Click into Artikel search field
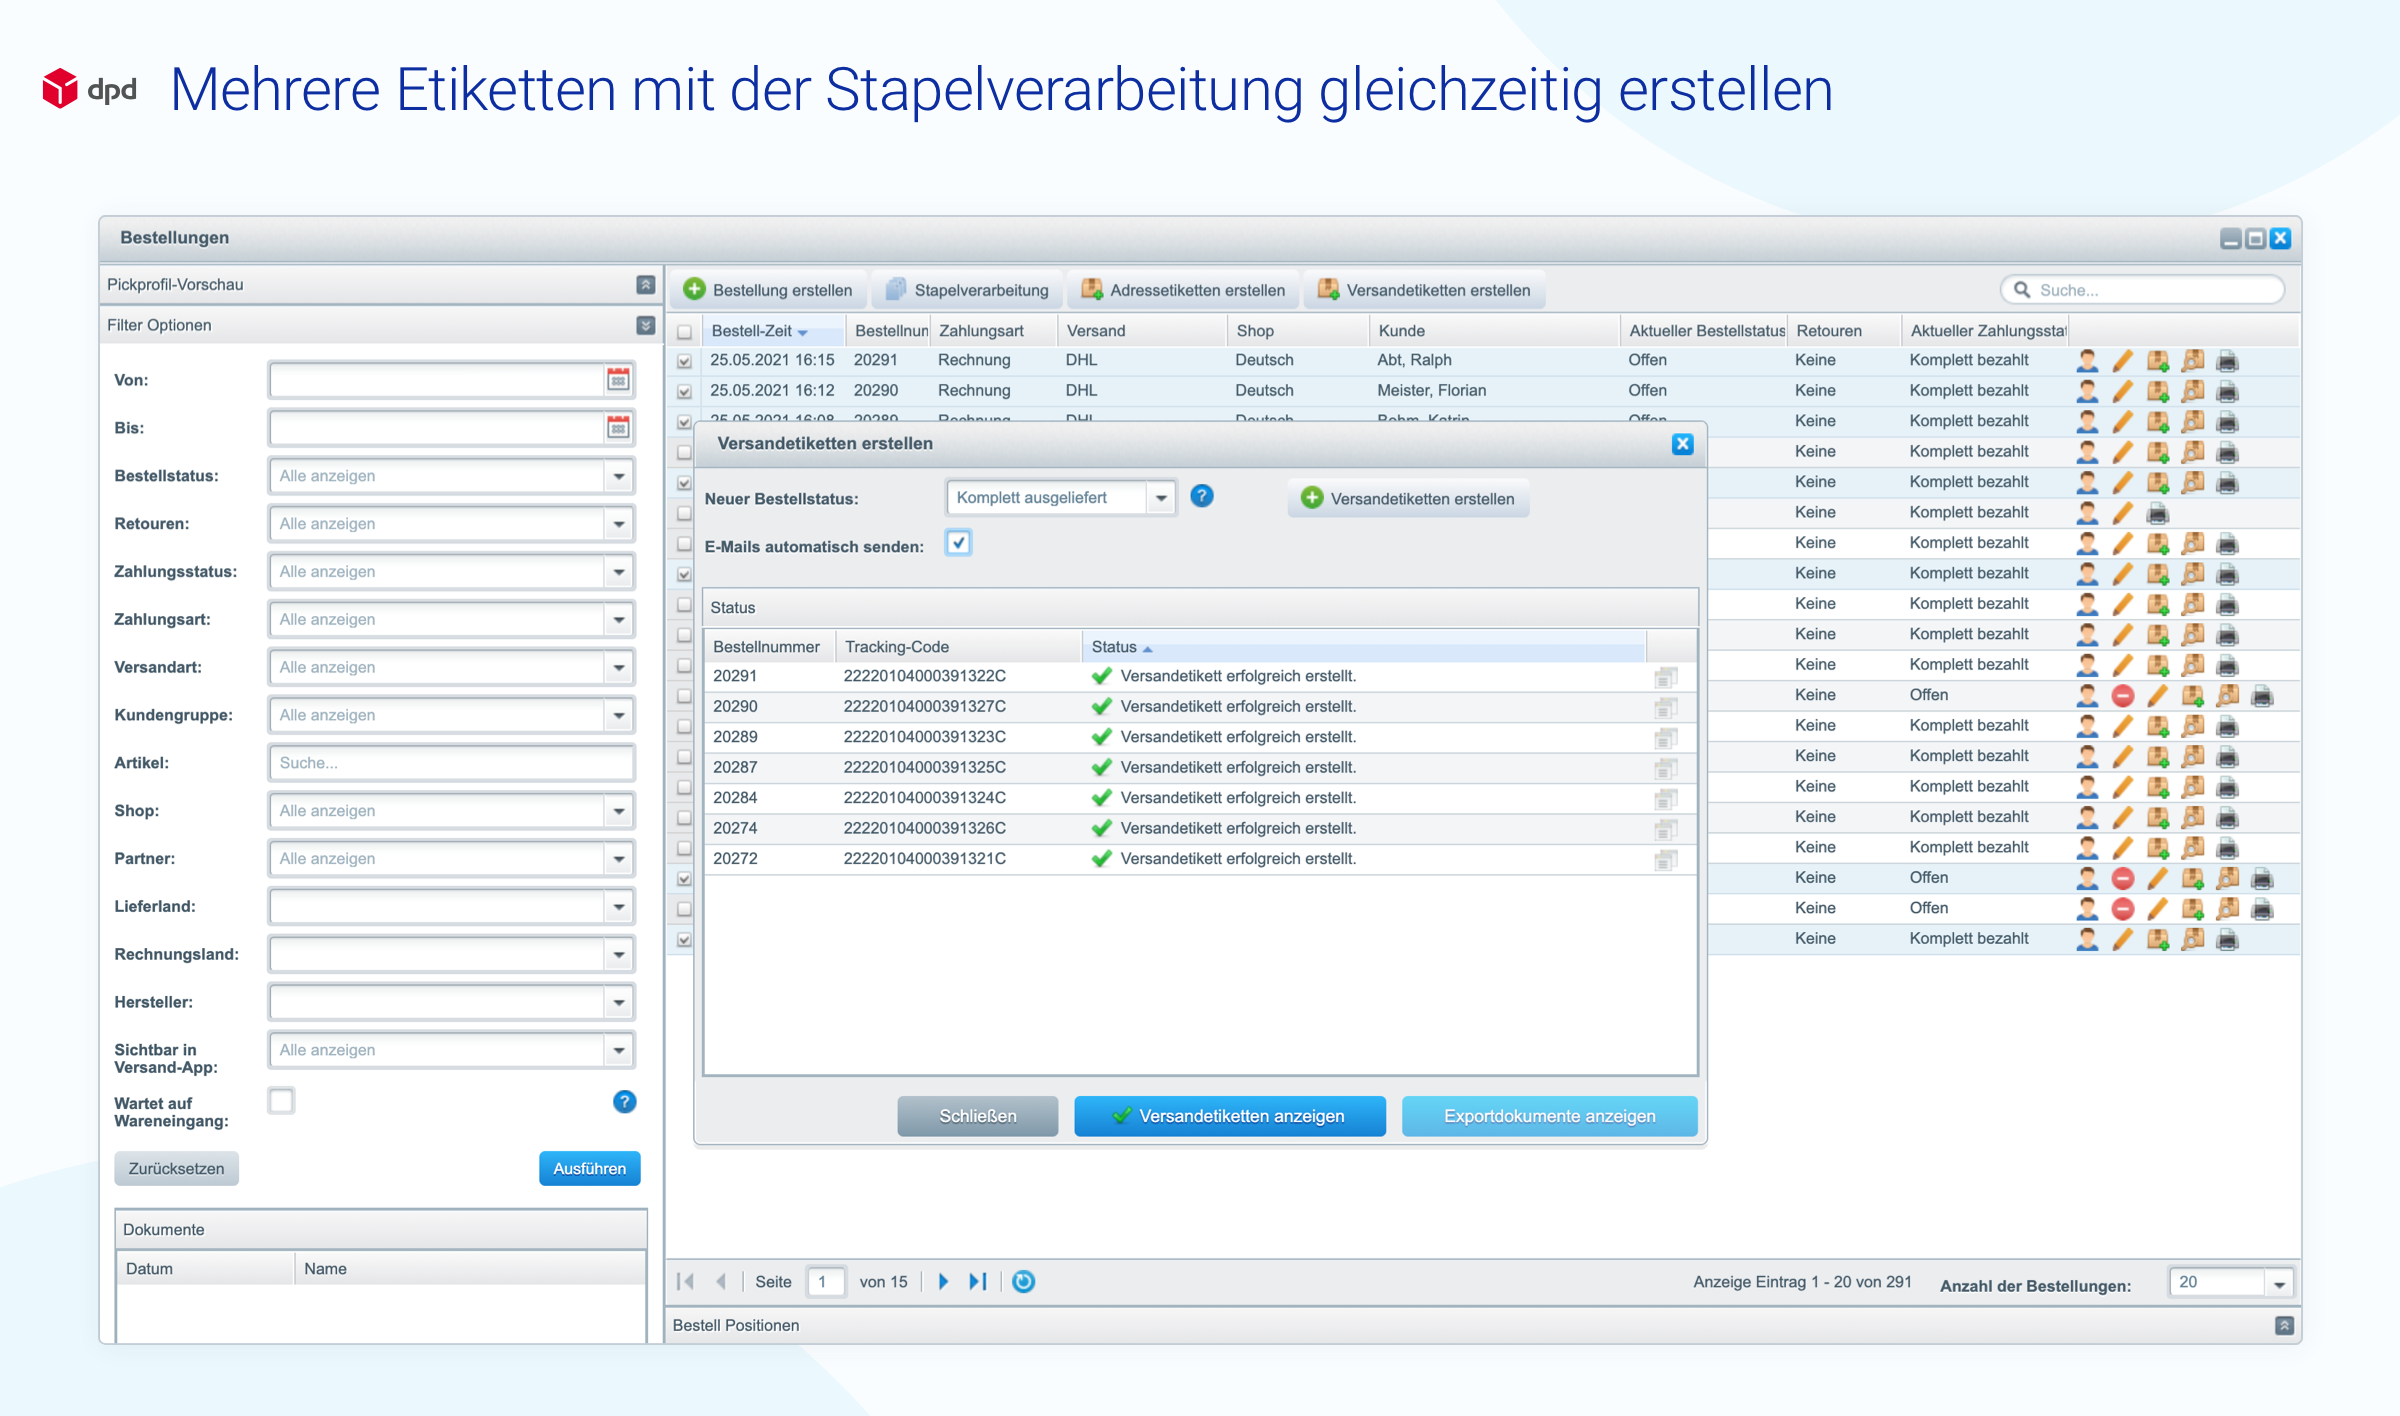Screen dimensions: 2400x1416 [451, 763]
